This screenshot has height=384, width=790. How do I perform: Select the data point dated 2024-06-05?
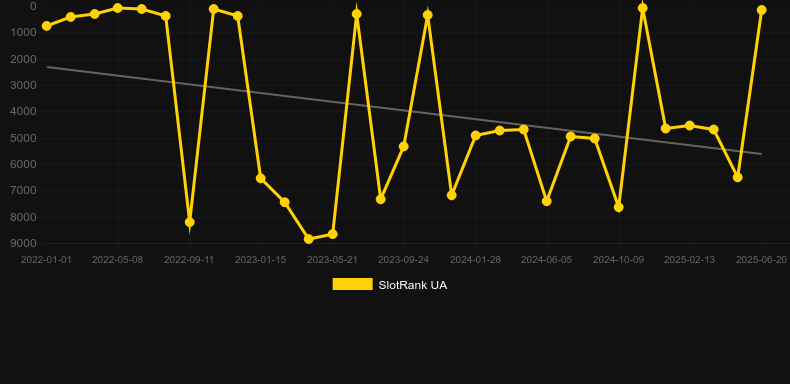tap(547, 201)
